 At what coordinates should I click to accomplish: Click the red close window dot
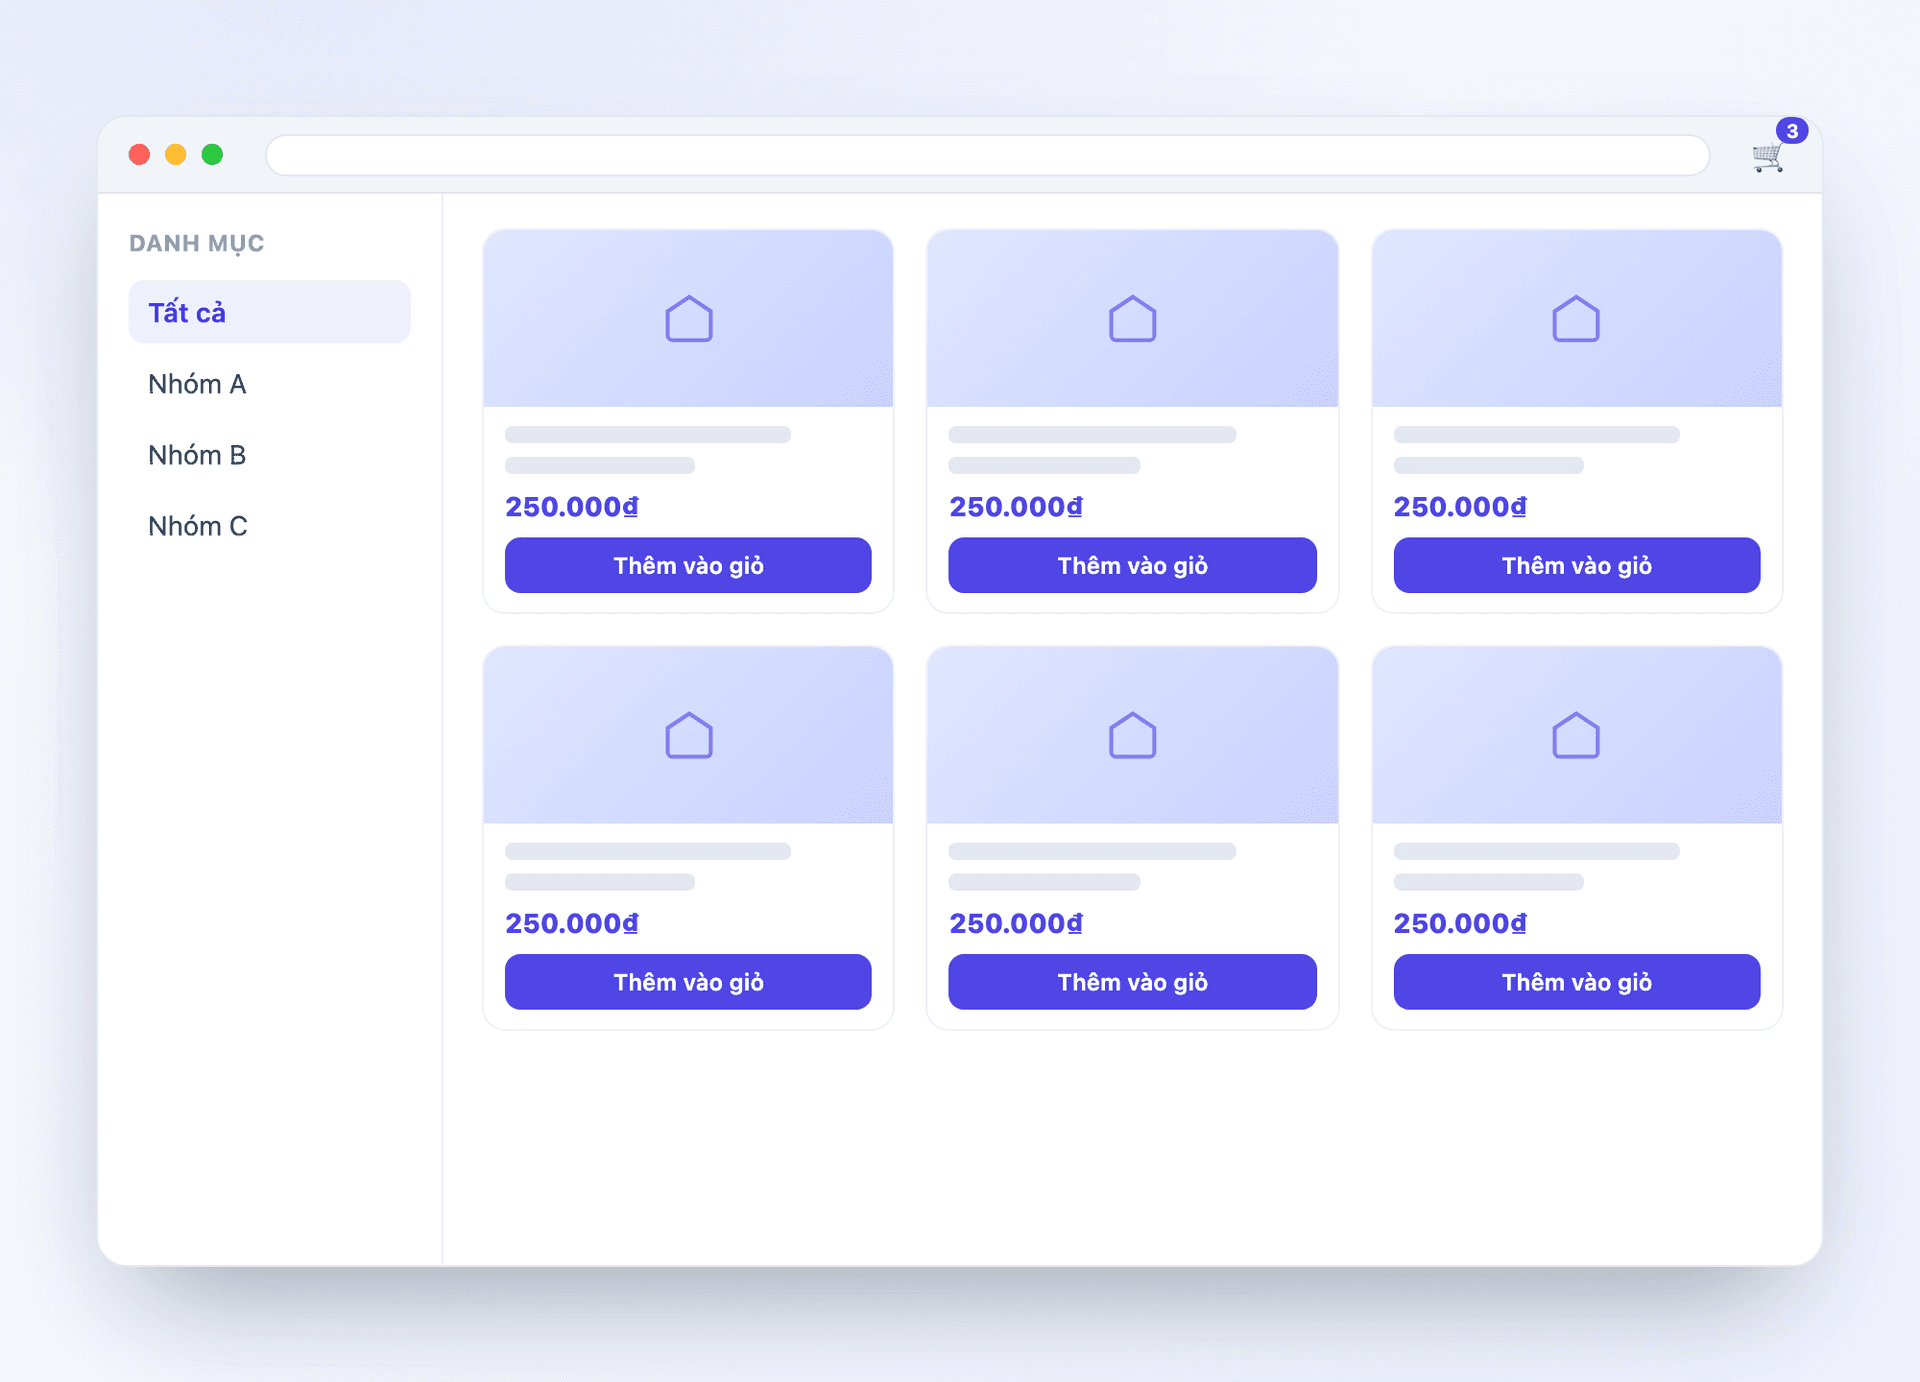(x=140, y=155)
